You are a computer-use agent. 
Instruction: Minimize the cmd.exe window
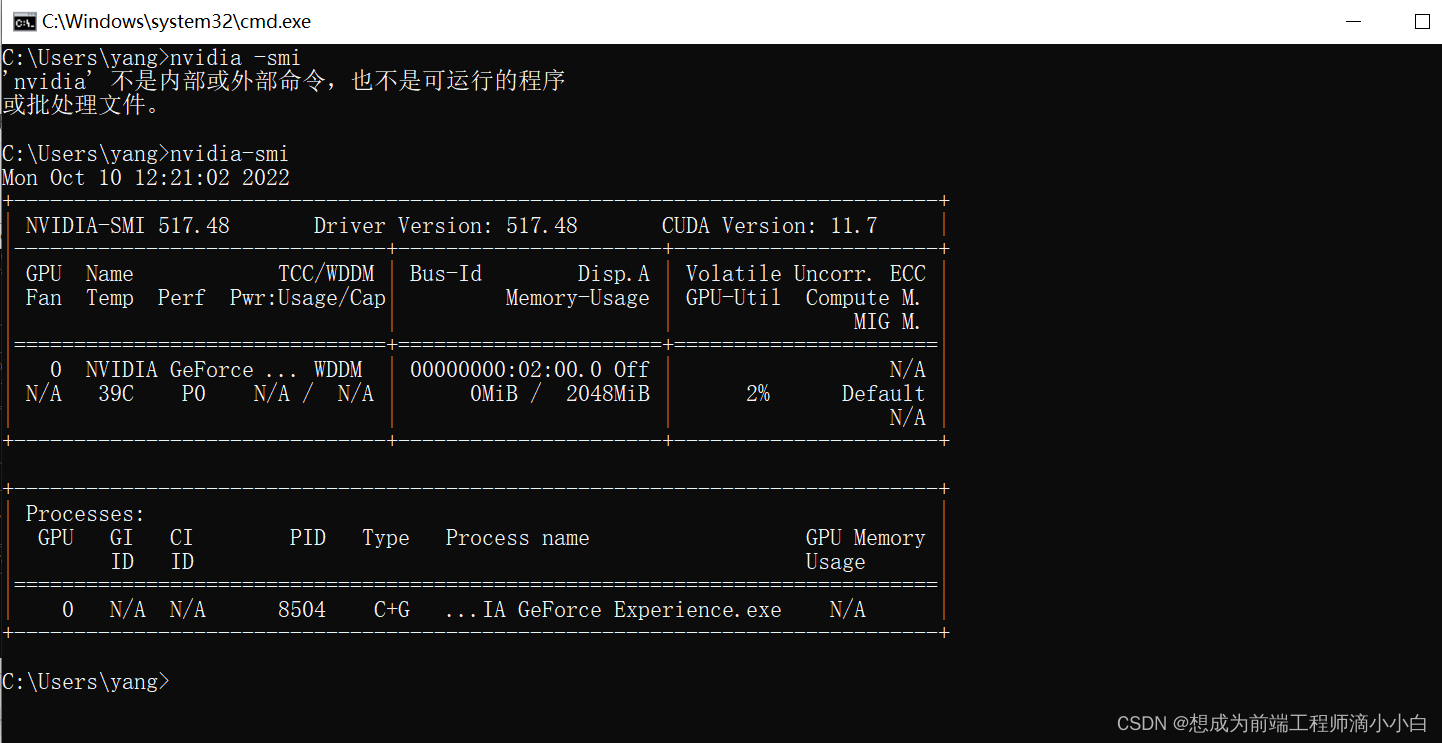[1352, 22]
